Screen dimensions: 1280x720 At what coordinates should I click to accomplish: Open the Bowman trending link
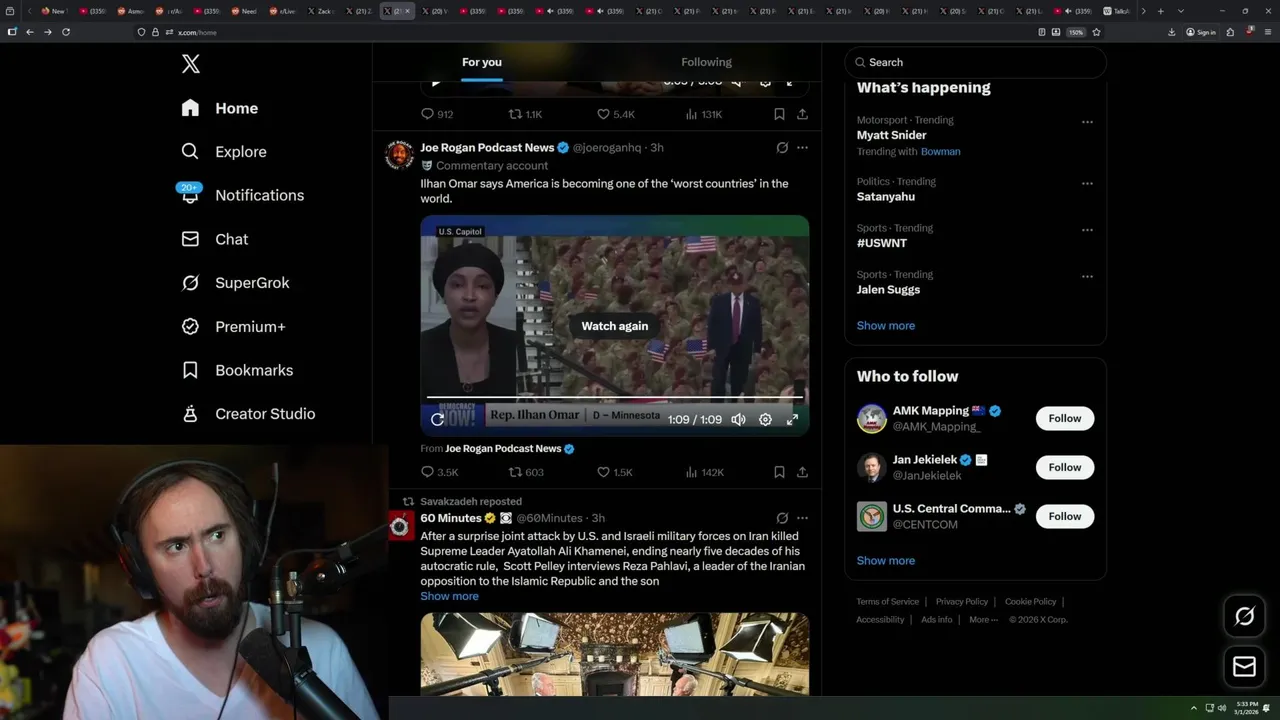click(x=940, y=152)
